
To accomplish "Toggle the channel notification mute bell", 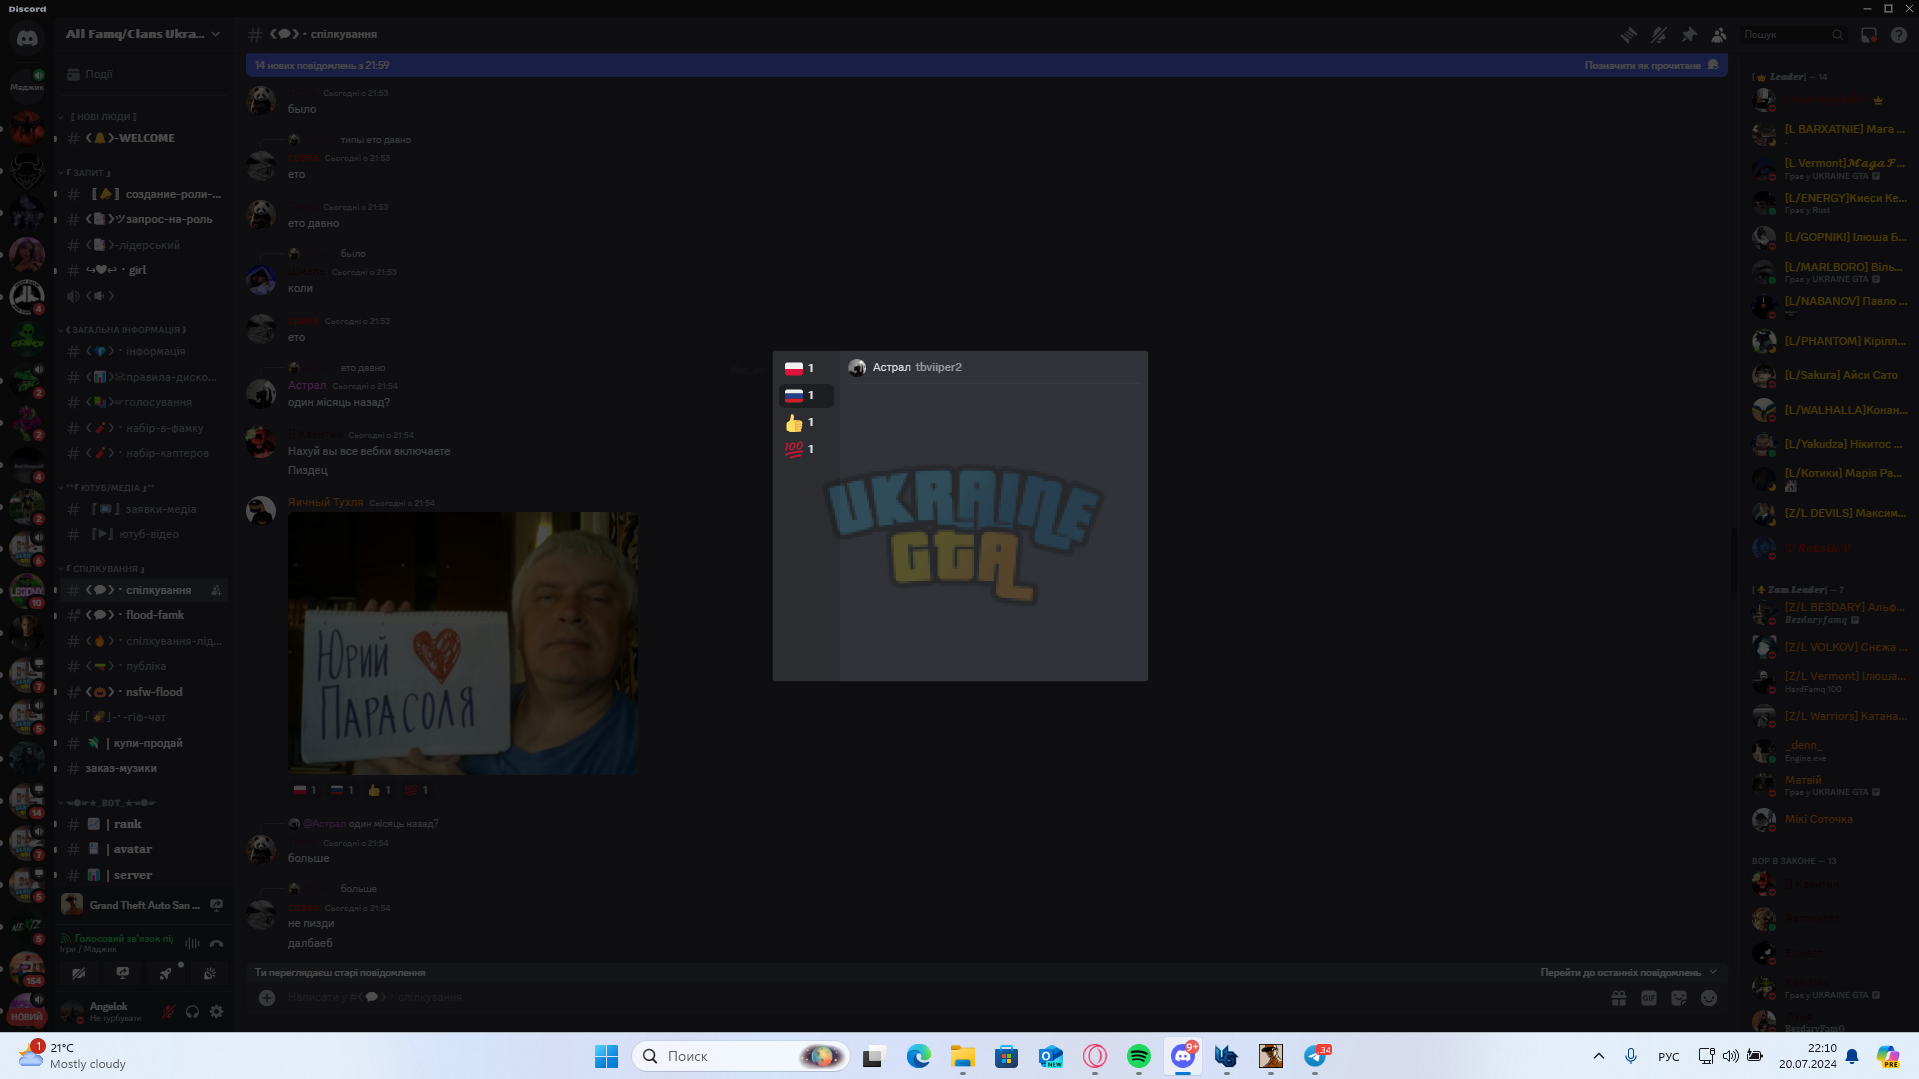I will pos(1659,35).
